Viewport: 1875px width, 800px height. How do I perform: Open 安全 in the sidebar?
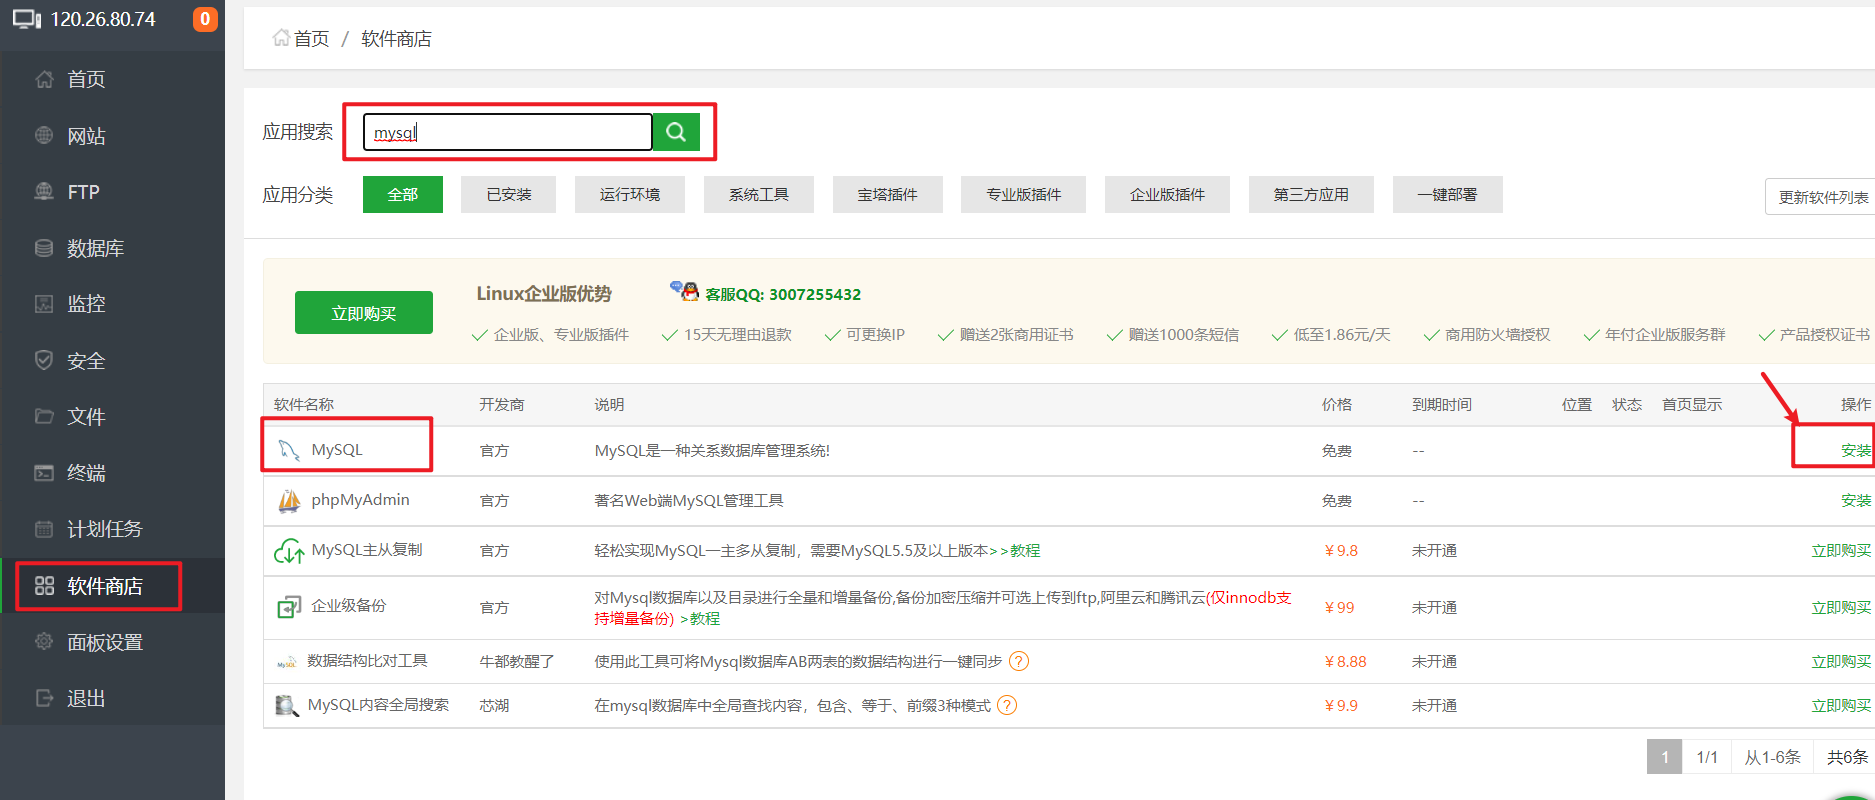[x=112, y=361]
